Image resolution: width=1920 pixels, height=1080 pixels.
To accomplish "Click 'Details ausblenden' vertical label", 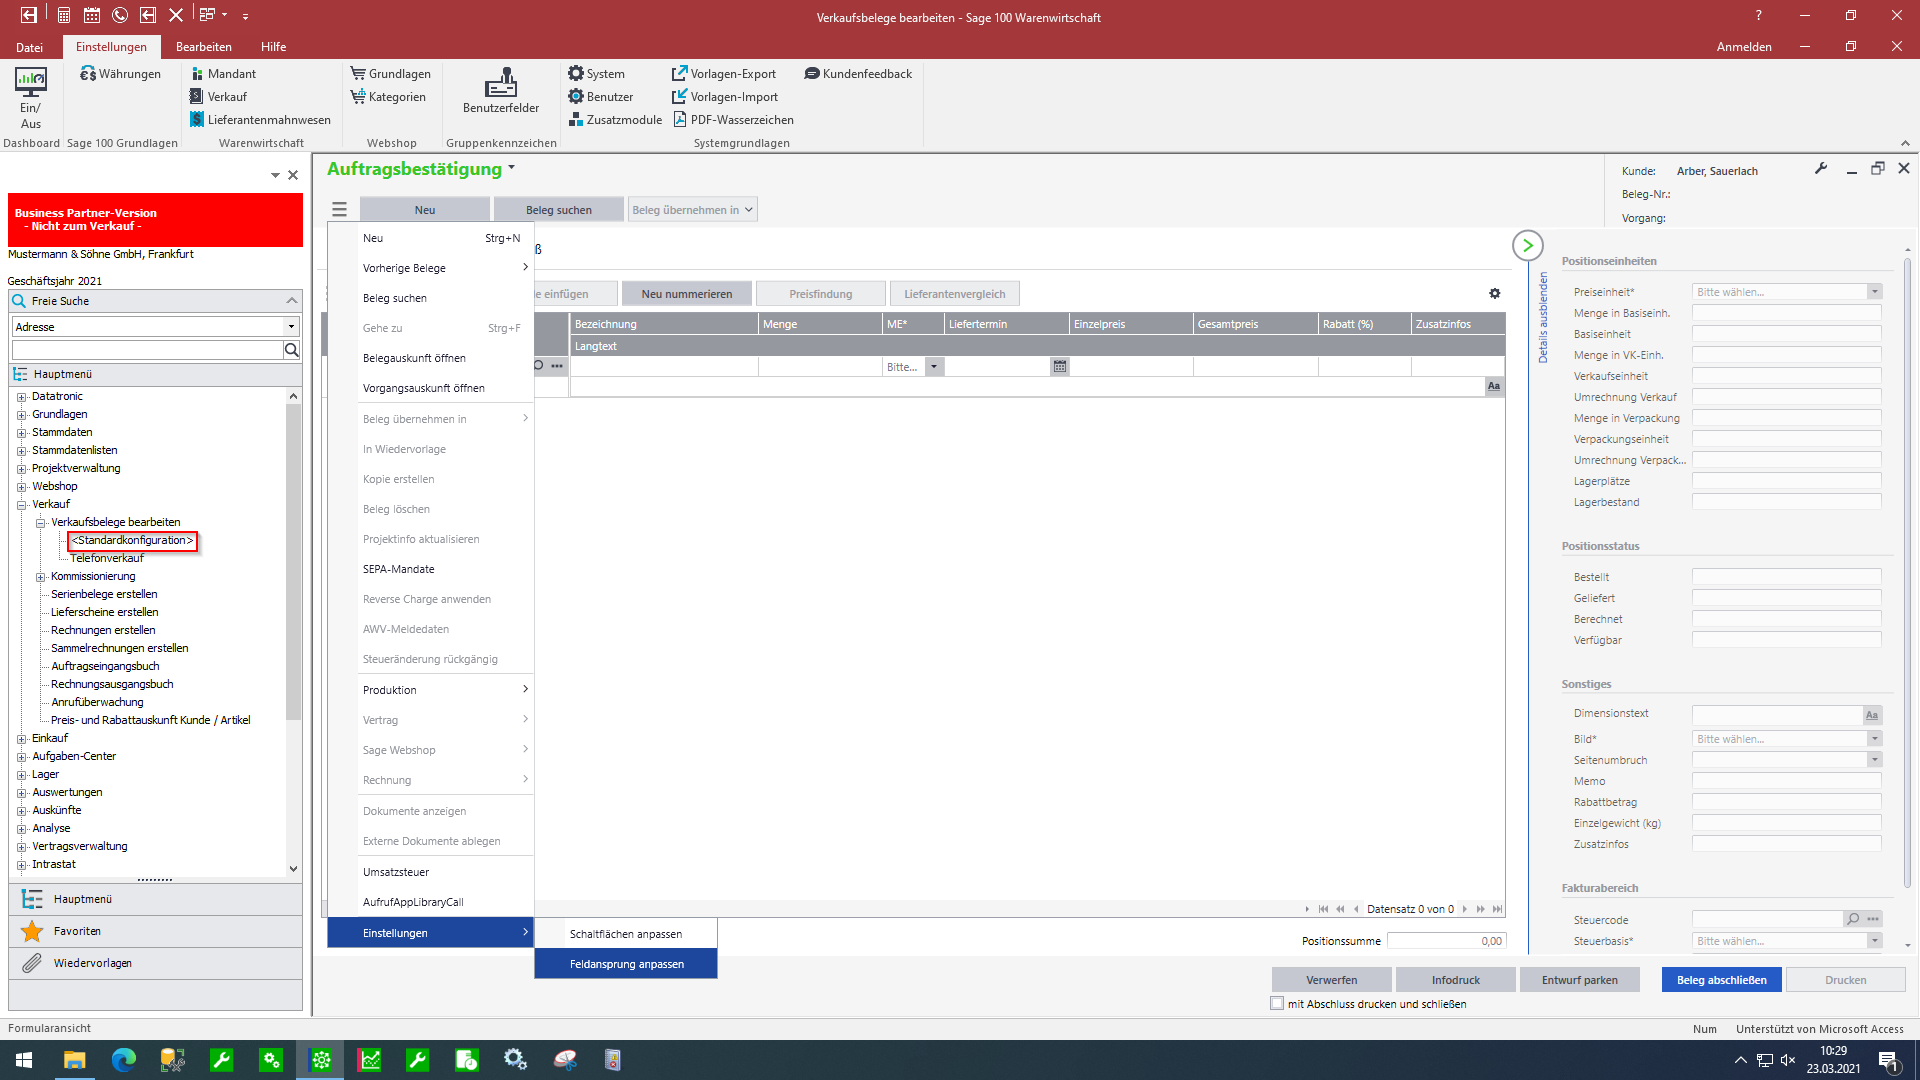I will click(1543, 317).
